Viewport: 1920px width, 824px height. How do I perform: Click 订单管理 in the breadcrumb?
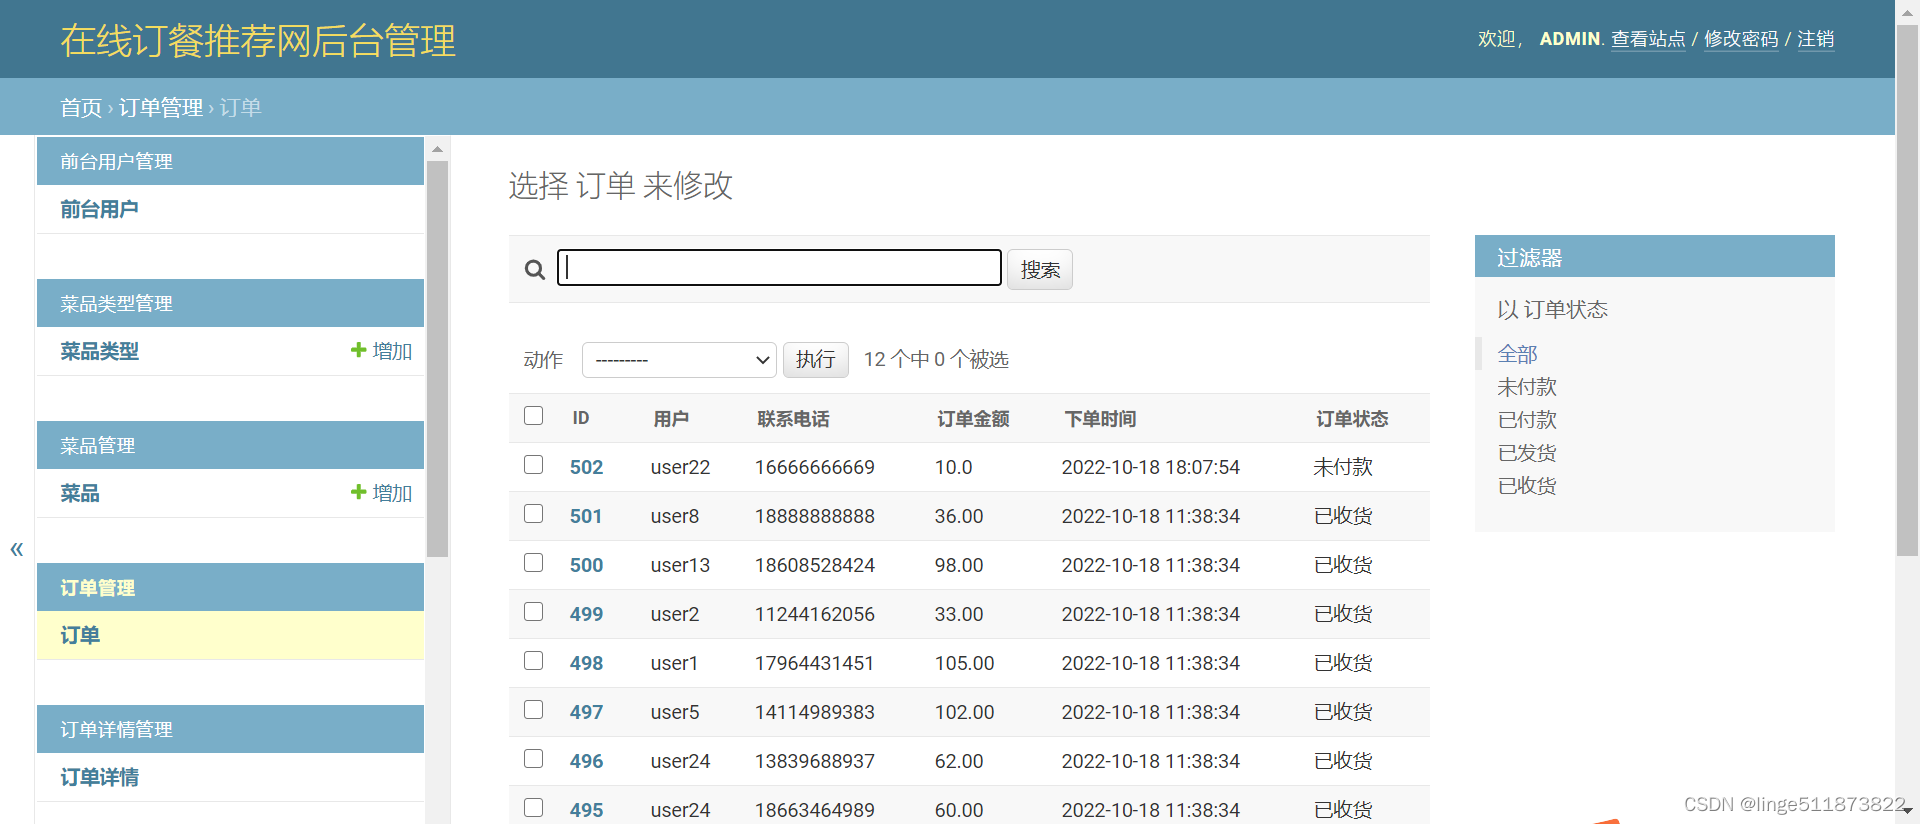(161, 107)
